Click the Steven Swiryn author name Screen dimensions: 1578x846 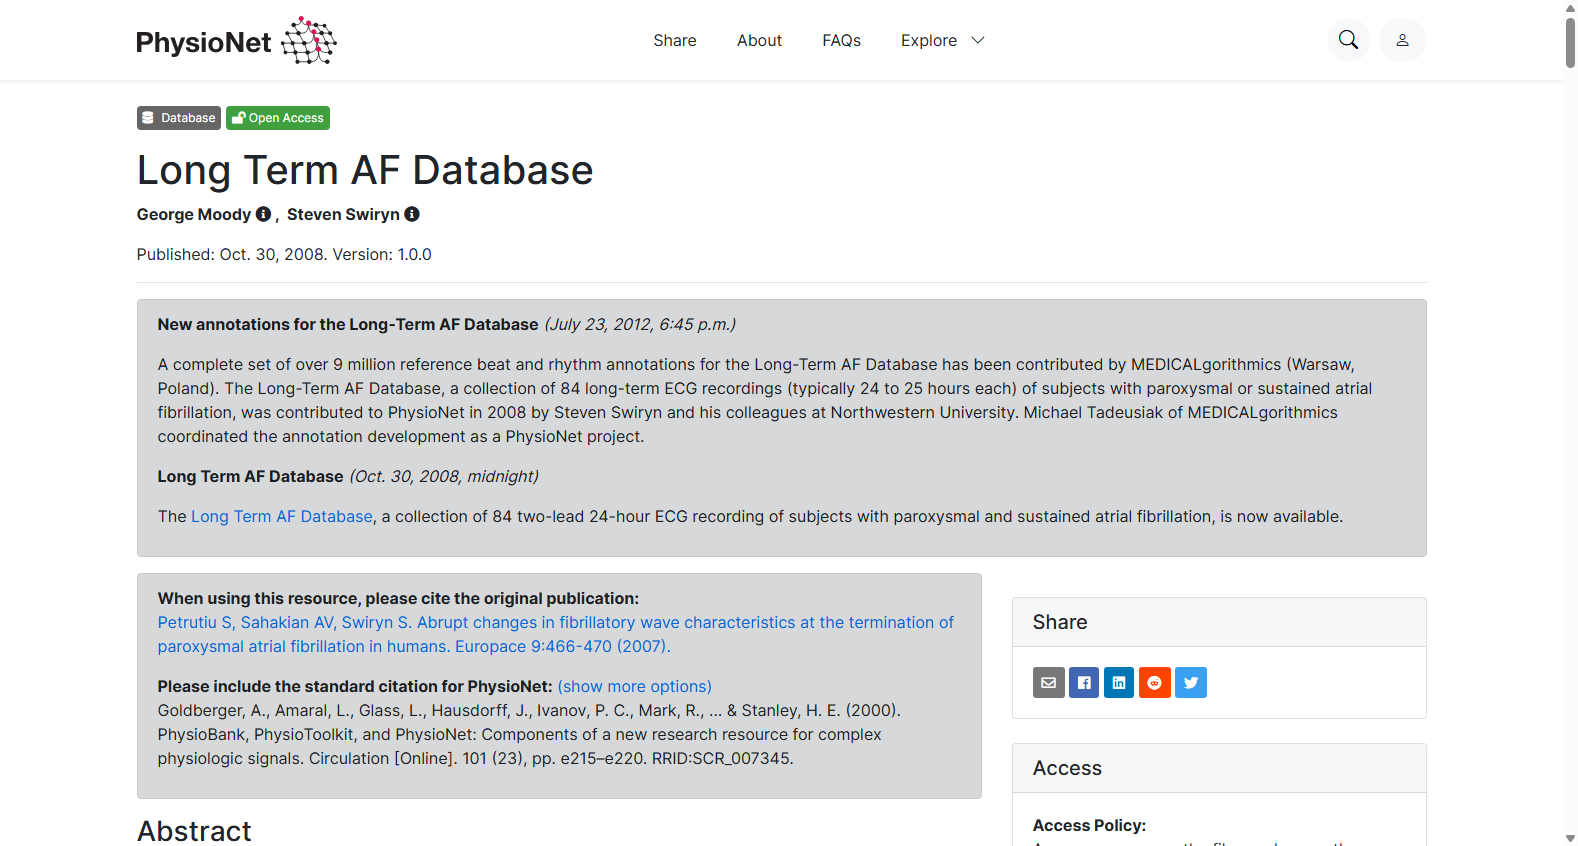click(343, 214)
